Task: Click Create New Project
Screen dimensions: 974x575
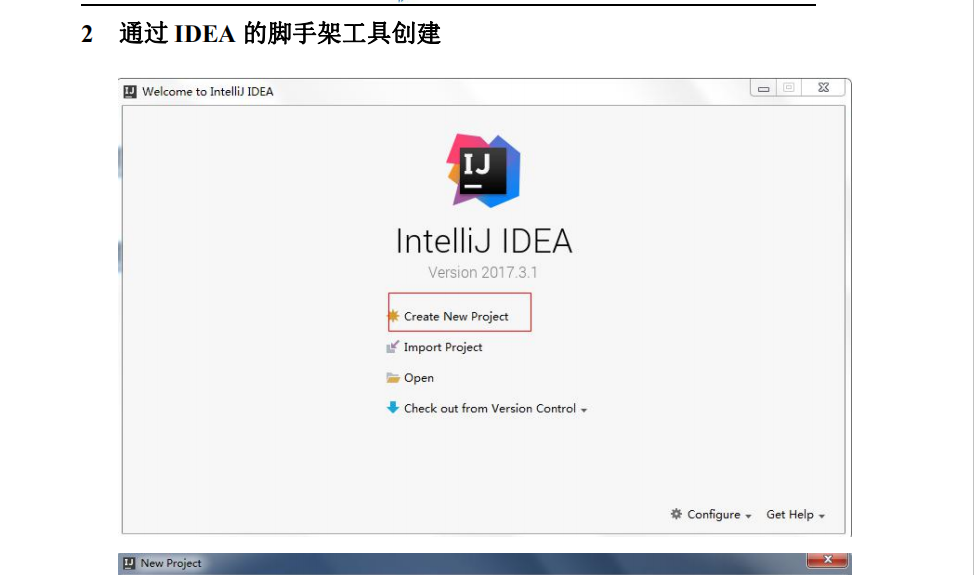Action: pyautogui.click(x=456, y=317)
